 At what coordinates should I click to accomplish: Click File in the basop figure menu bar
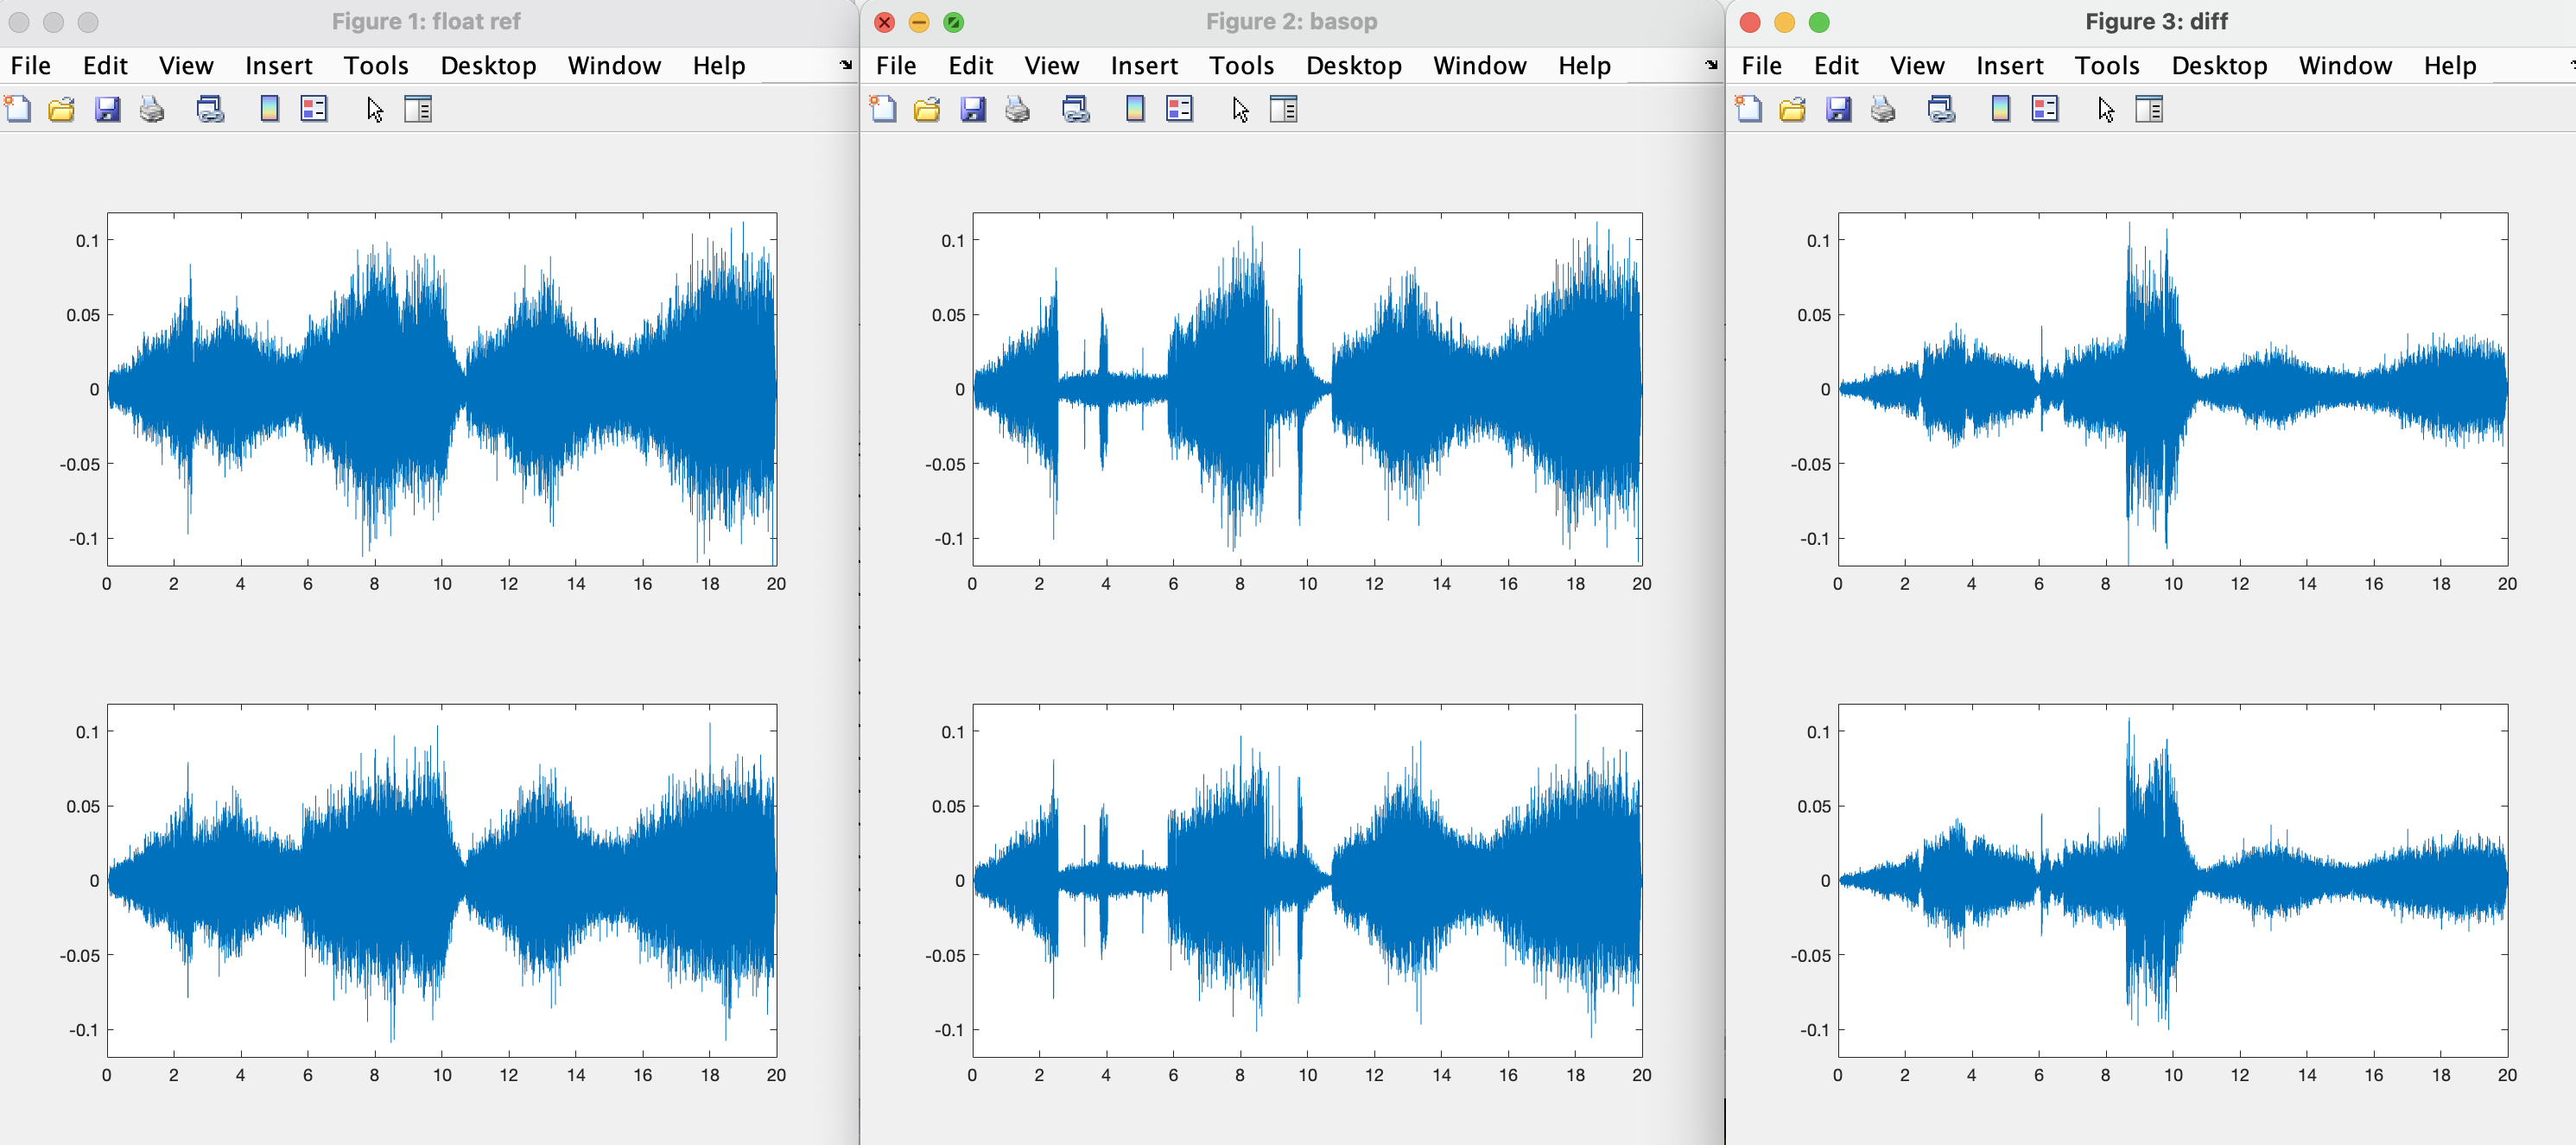pyautogui.click(x=896, y=66)
